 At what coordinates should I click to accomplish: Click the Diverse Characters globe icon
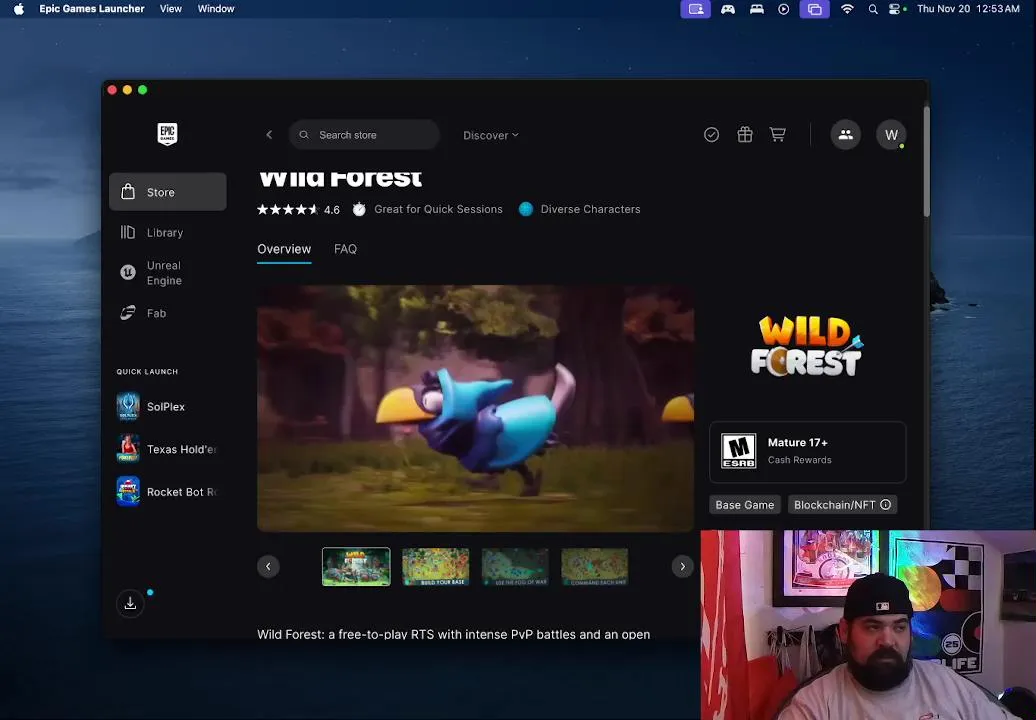point(526,209)
